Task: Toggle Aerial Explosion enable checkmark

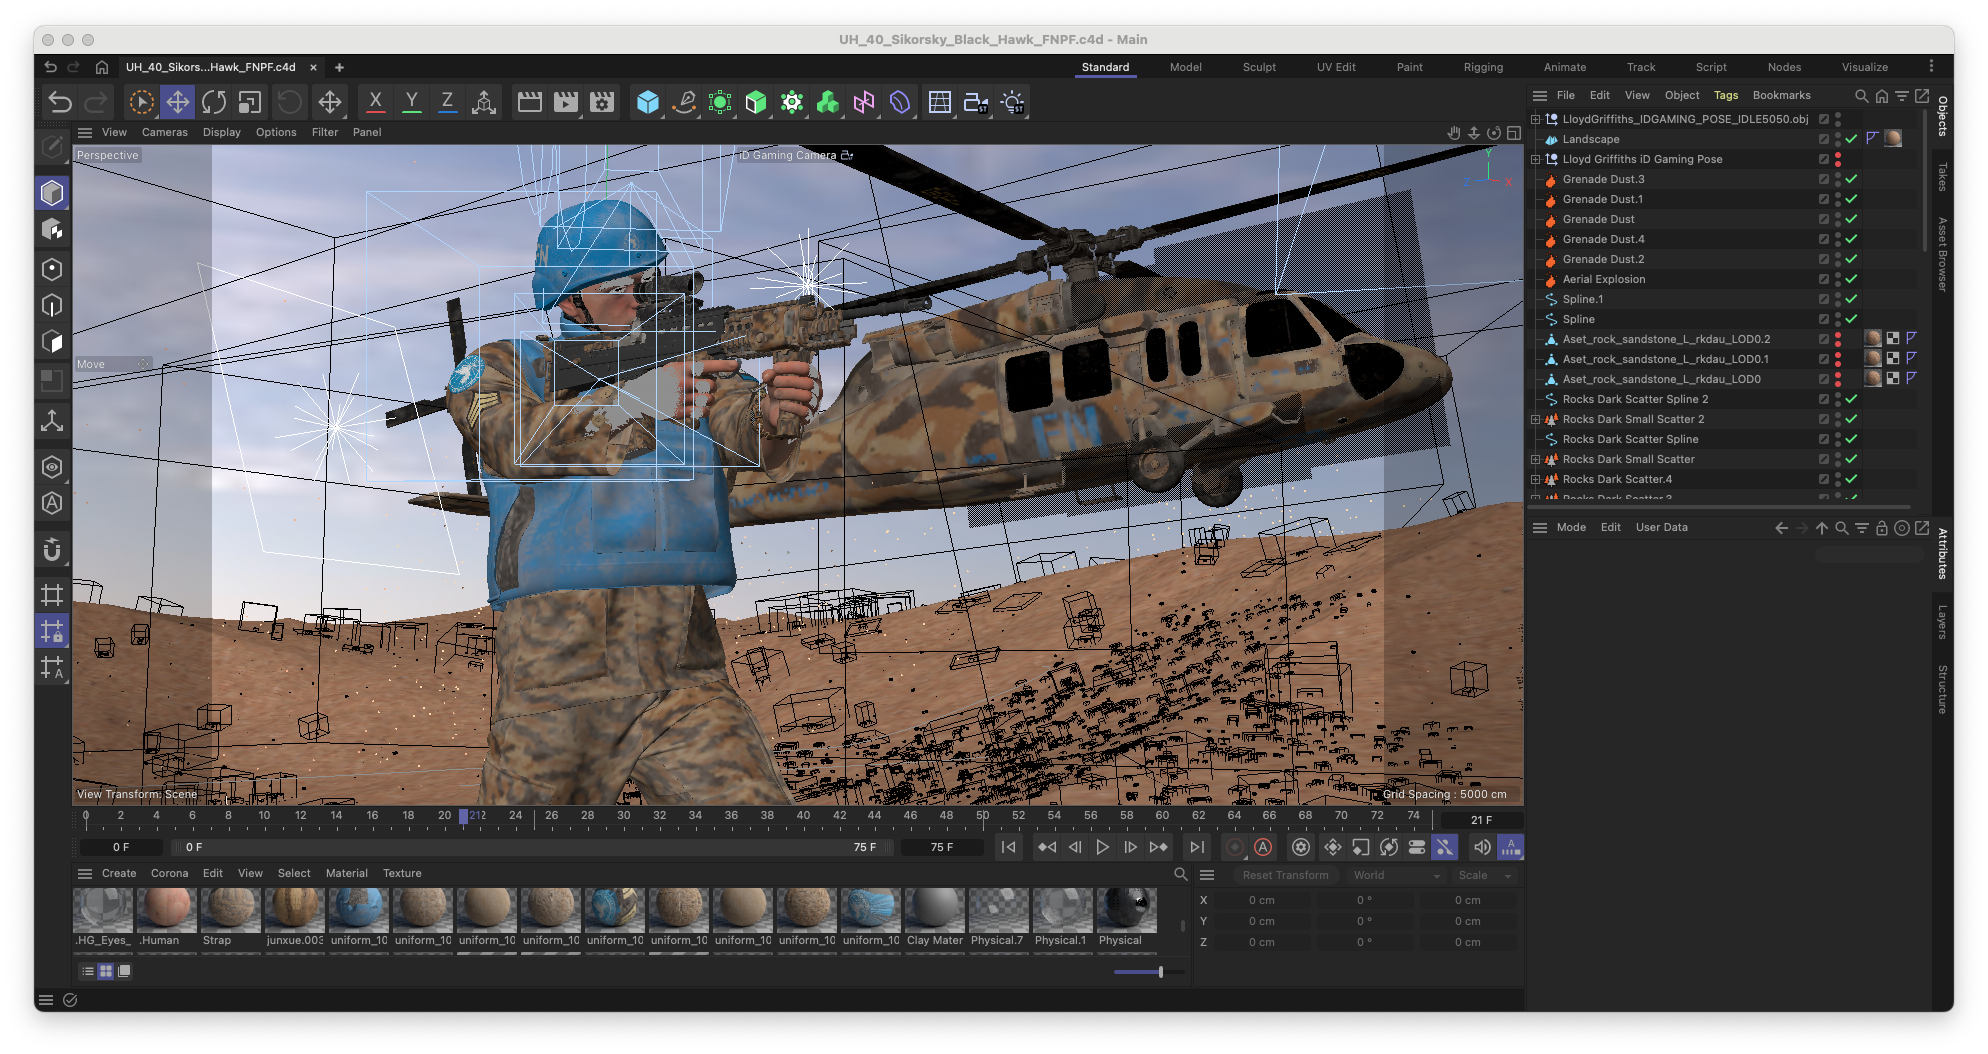Action: pyautogui.click(x=1851, y=279)
